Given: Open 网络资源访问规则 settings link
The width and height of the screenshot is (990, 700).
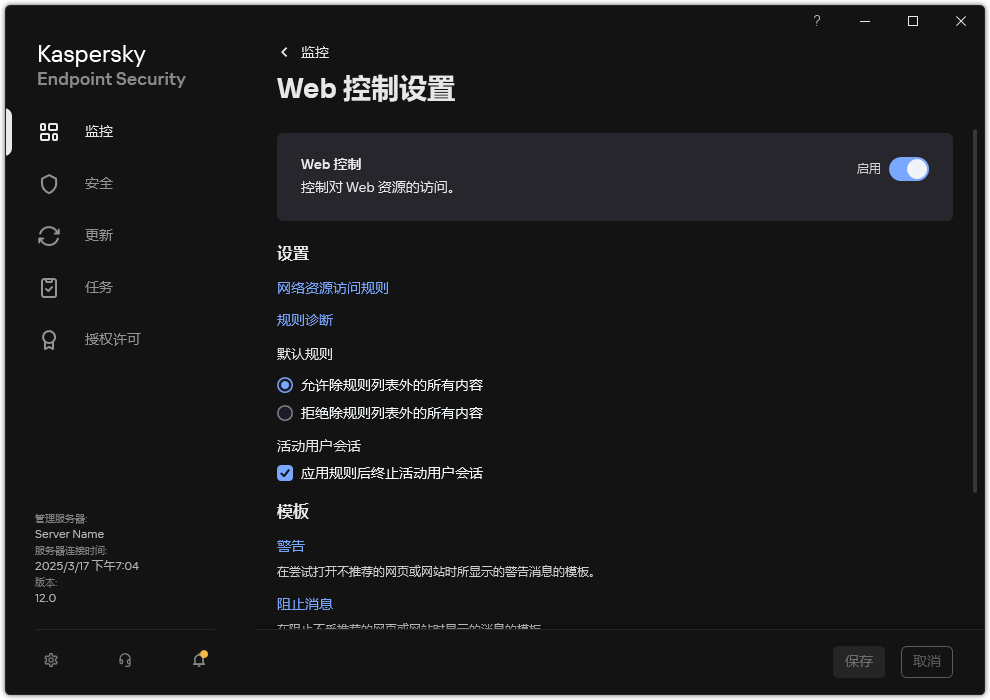Looking at the screenshot, I should pyautogui.click(x=332, y=287).
